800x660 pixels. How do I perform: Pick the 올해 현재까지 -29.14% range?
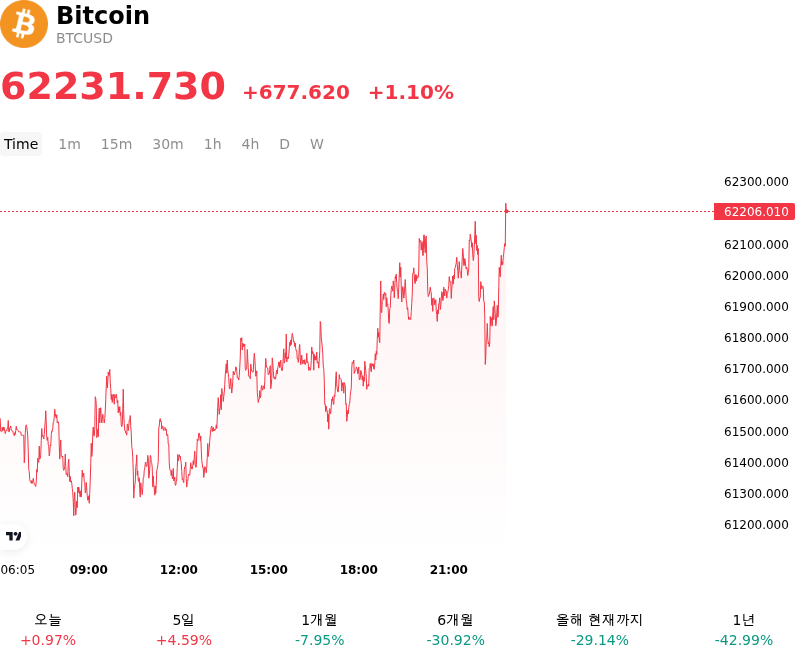pos(599,630)
